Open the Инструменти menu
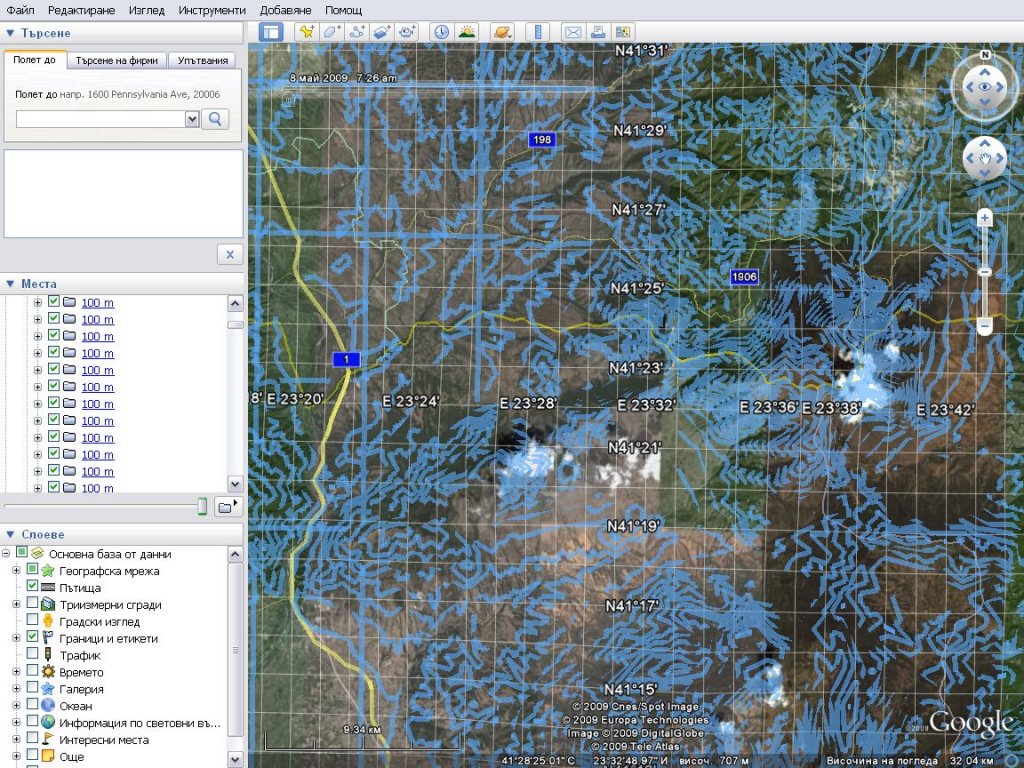Image resolution: width=1024 pixels, height=768 pixels. click(211, 10)
